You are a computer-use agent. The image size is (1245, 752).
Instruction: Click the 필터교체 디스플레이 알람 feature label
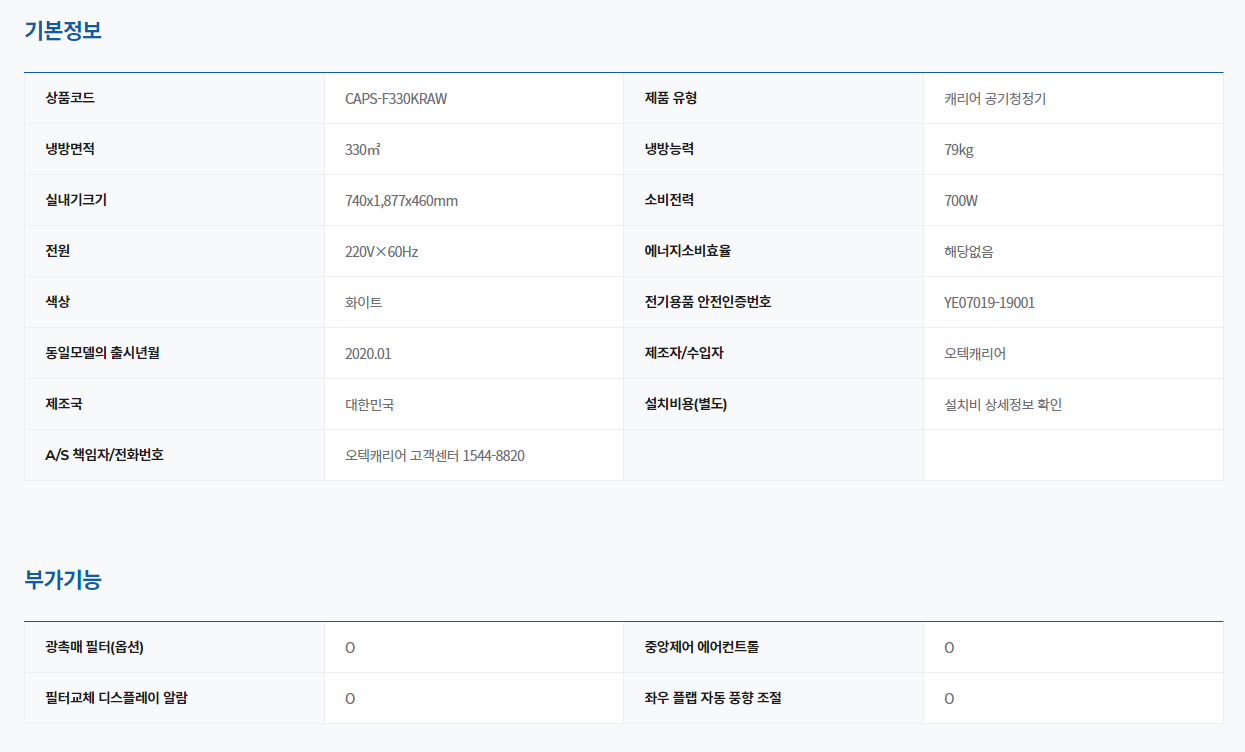tap(116, 698)
